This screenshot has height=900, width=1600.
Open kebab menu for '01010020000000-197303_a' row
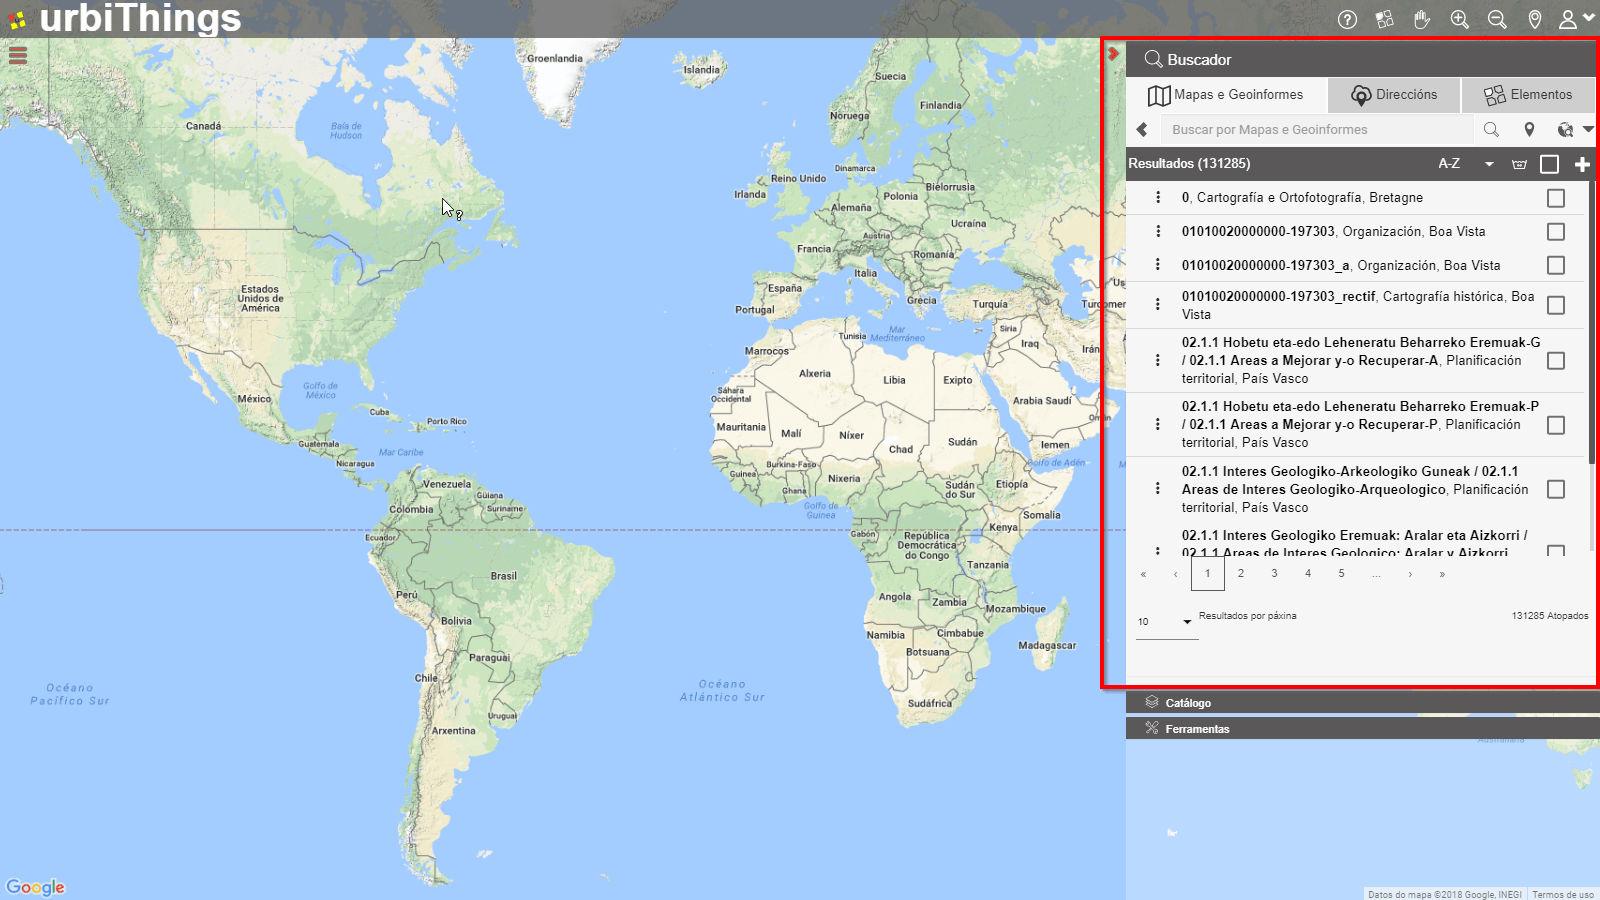[1158, 265]
